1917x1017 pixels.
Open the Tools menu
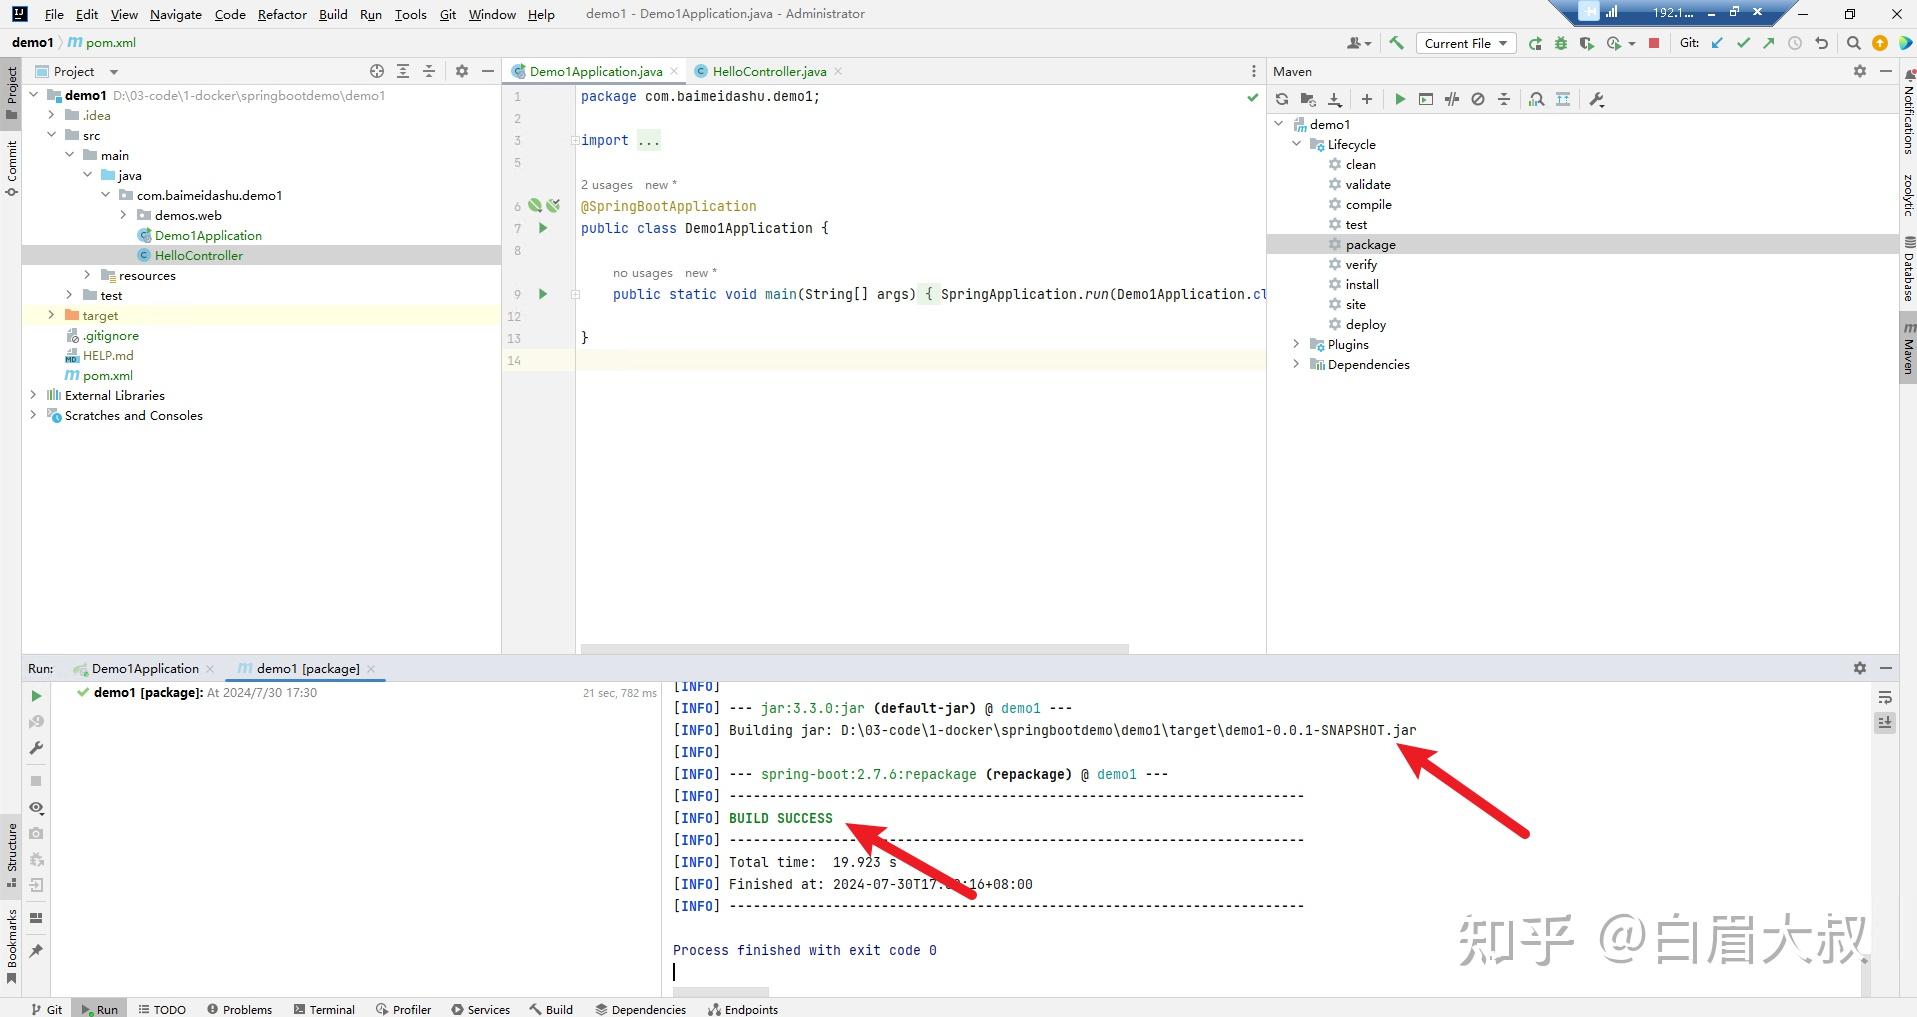coord(410,14)
